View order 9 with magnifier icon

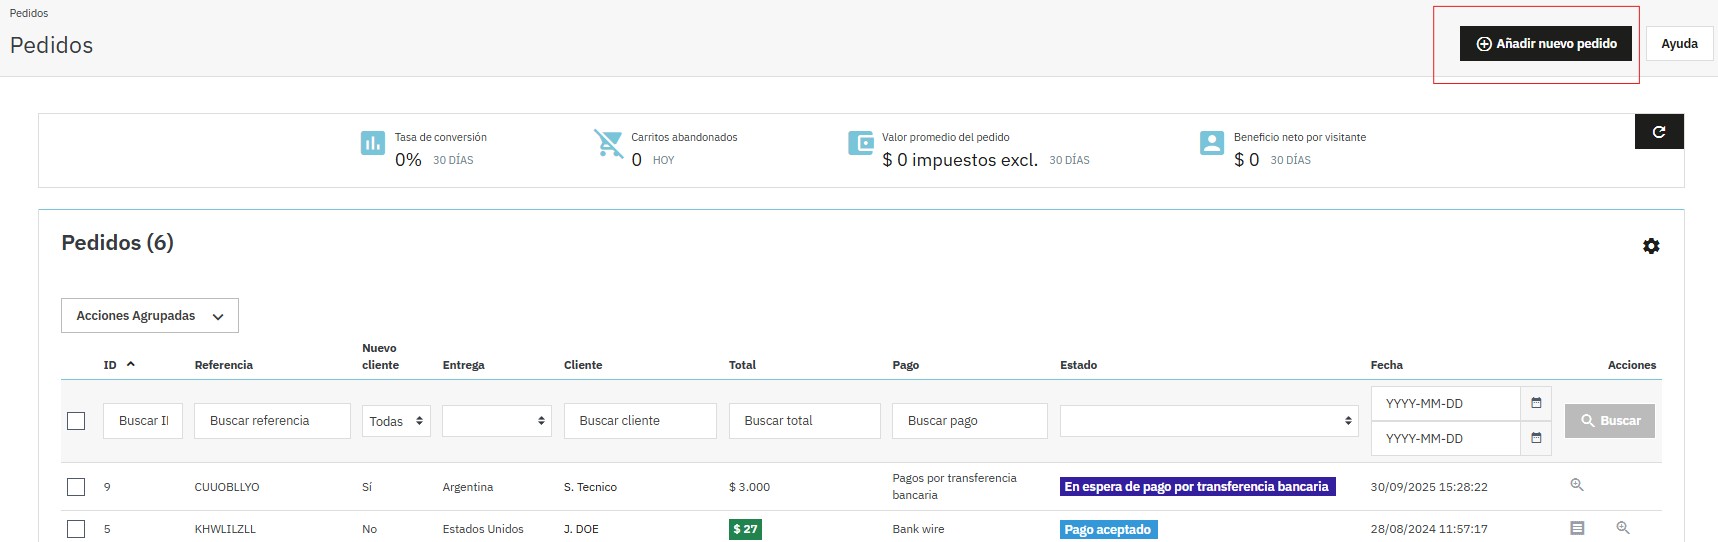tap(1577, 485)
